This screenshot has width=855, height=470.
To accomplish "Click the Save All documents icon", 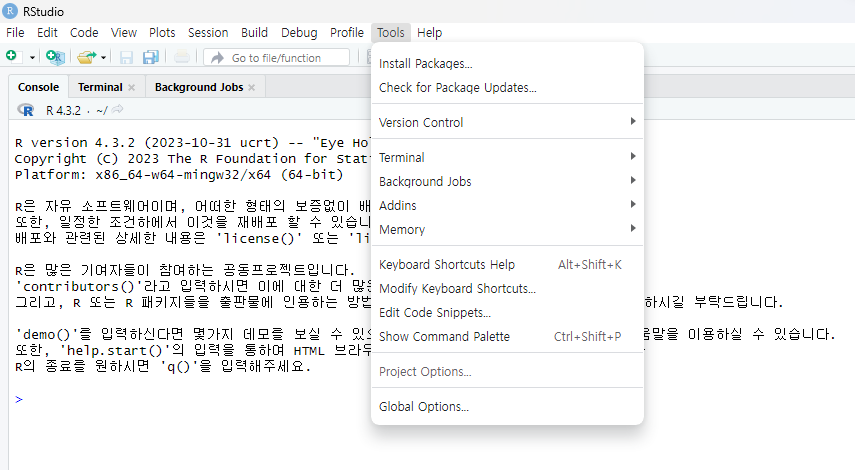I will coord(150,57).
